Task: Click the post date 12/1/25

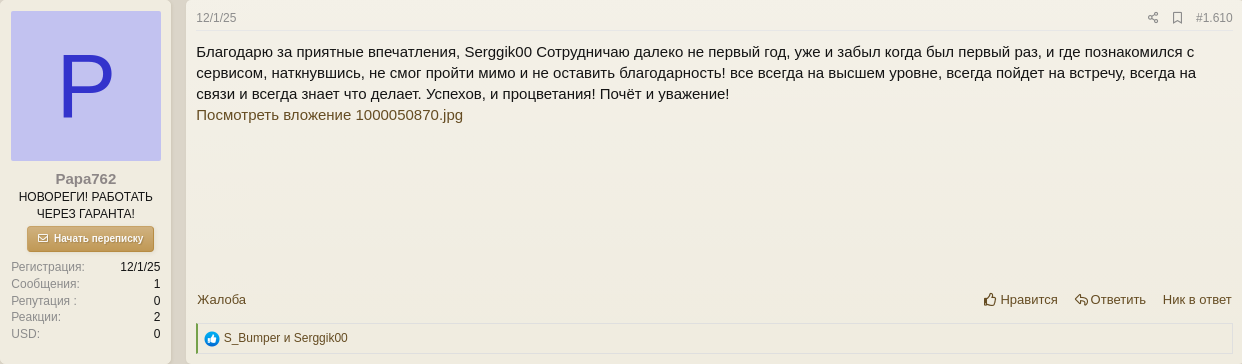Action: pos(216,18)
